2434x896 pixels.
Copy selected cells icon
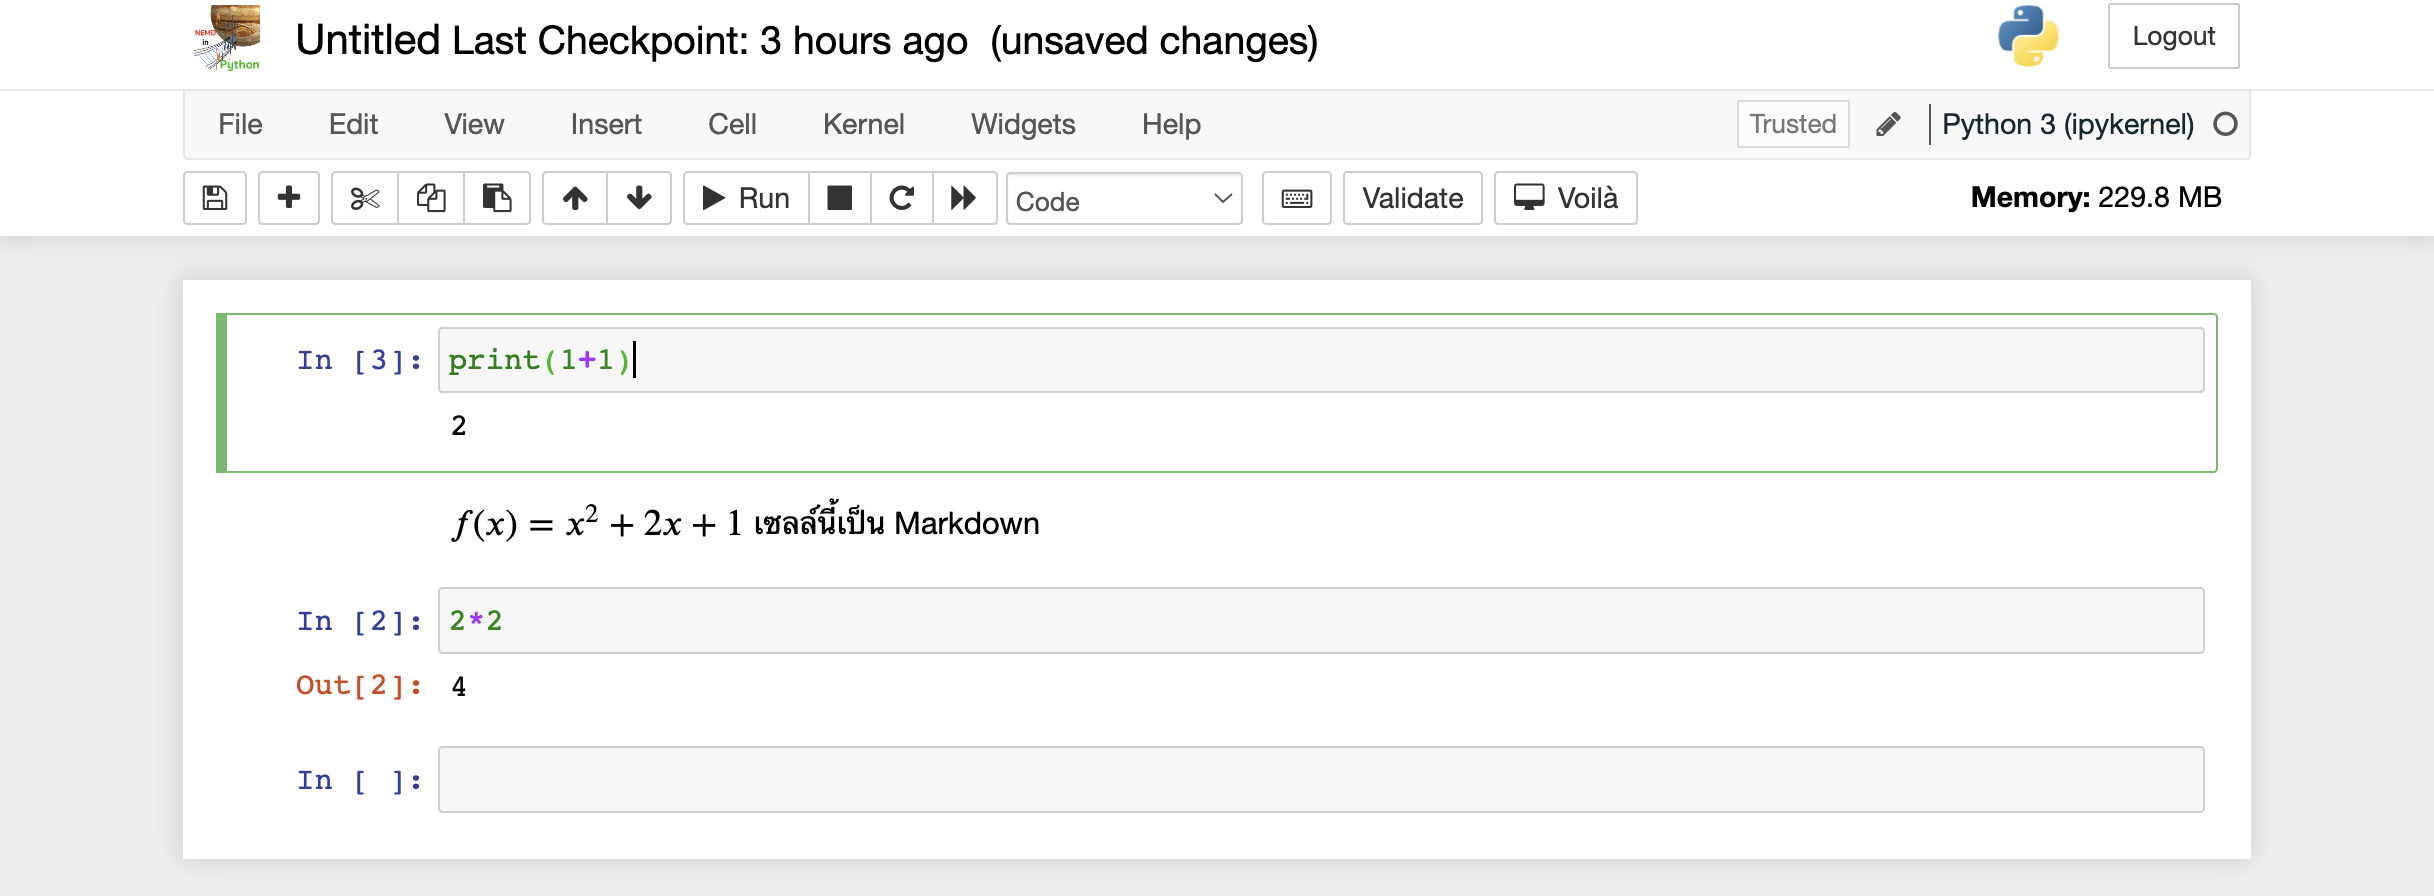point(431,198)
